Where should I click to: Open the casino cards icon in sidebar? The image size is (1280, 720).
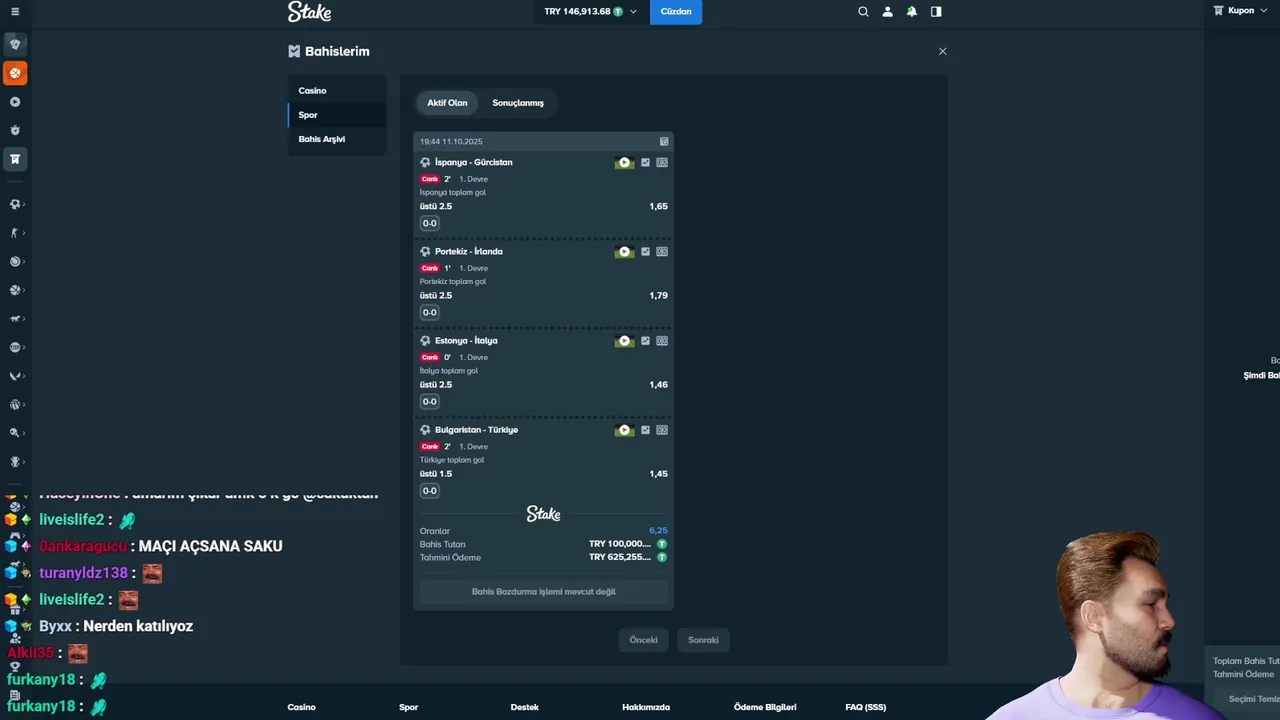pyautogui.click(x=15, y=44)
